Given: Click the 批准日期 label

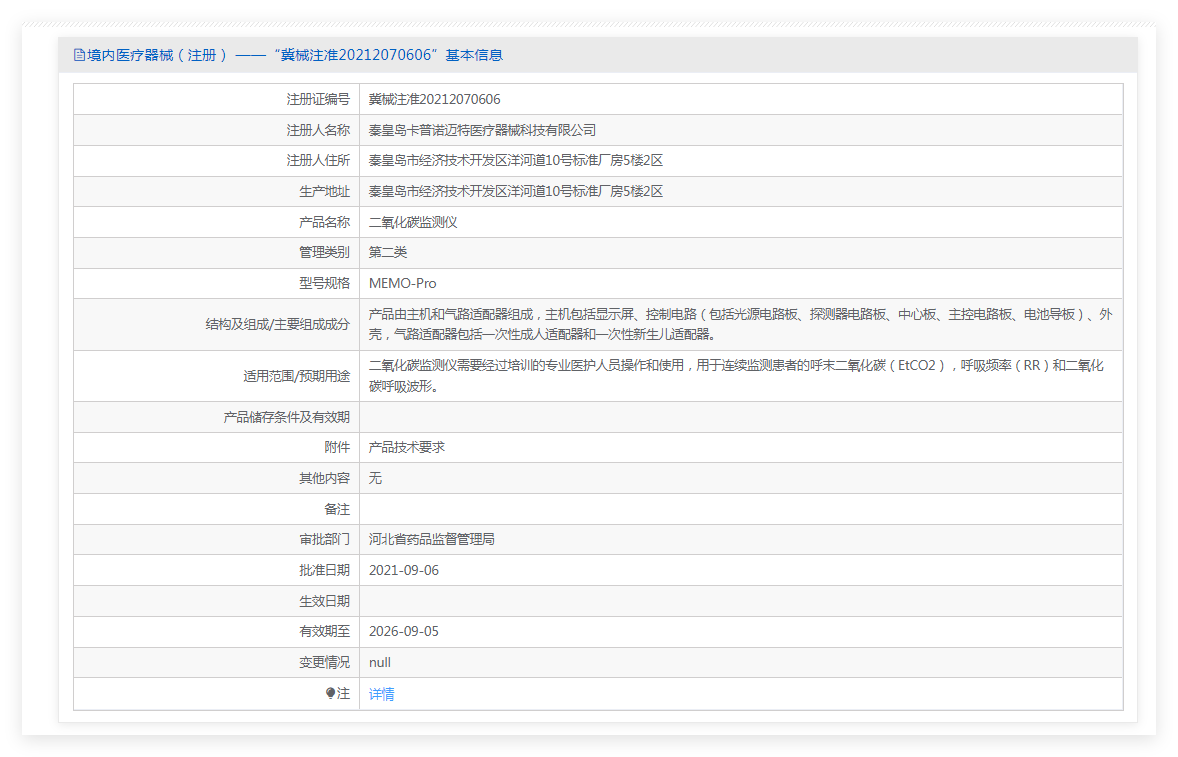Looking at the screenshot, I should tap(325, 570).
